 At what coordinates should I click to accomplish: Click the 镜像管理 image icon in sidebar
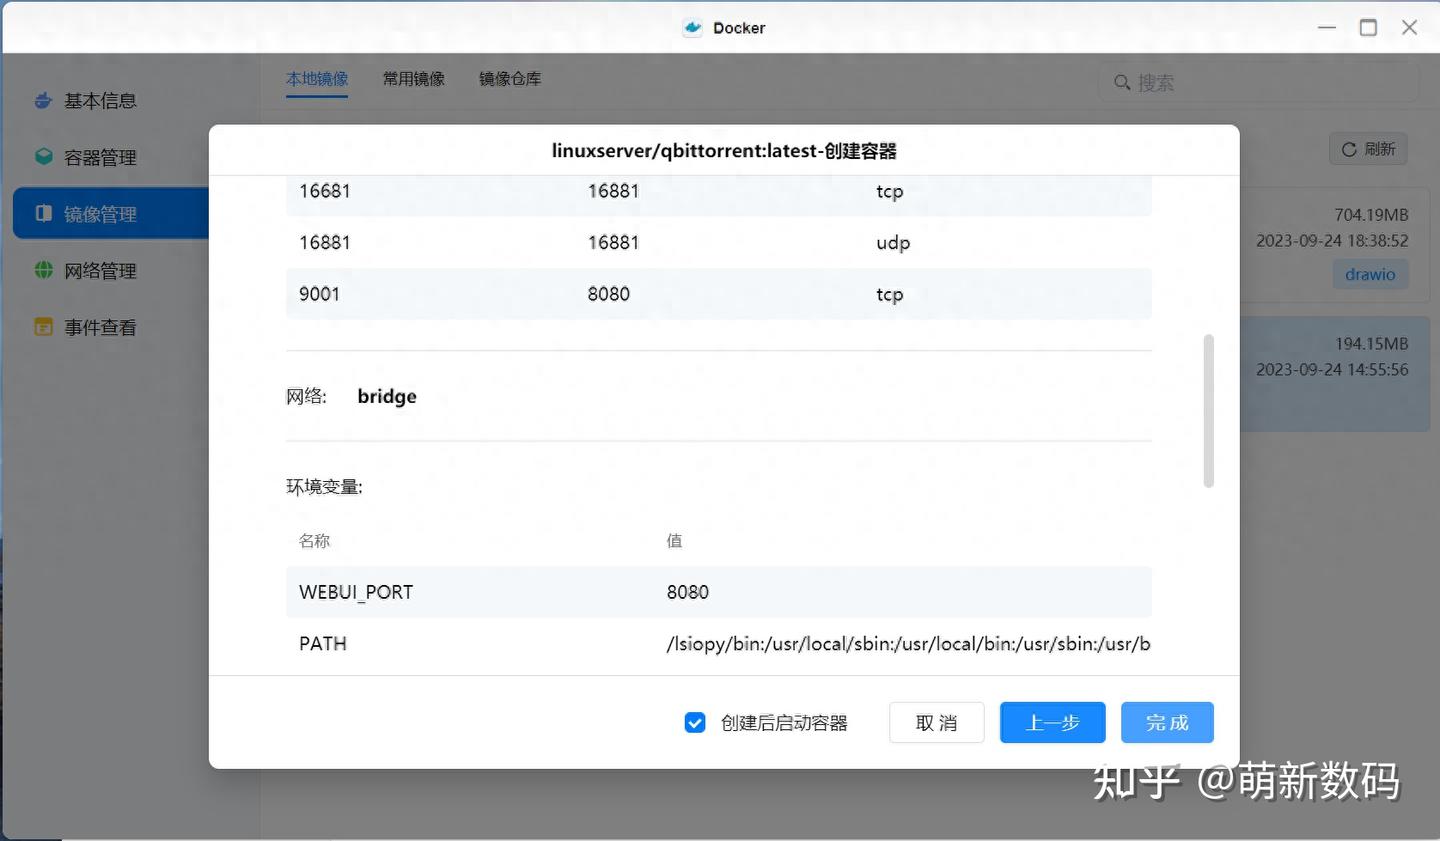pyautogui.click(x=42, y=213)
